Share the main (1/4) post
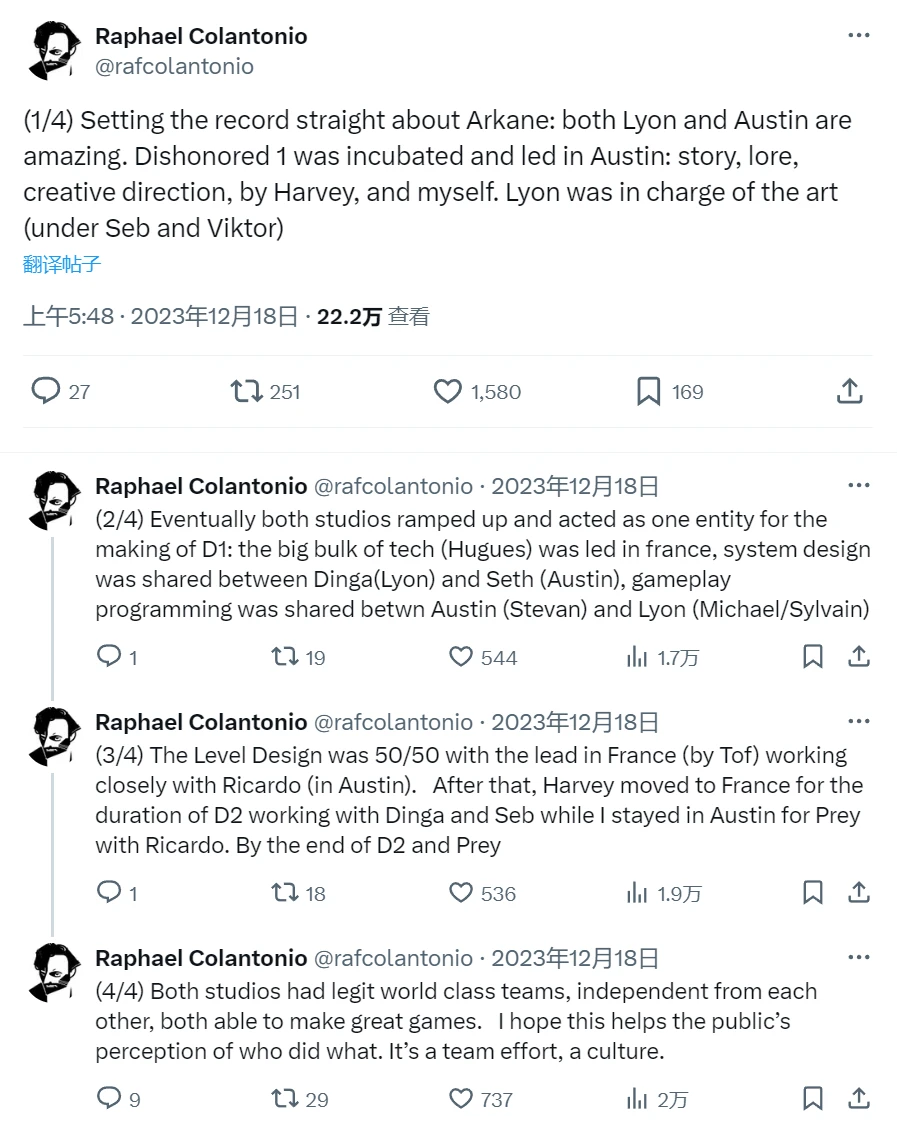This screenshot has width=897, height=1131. click(849, 391)
